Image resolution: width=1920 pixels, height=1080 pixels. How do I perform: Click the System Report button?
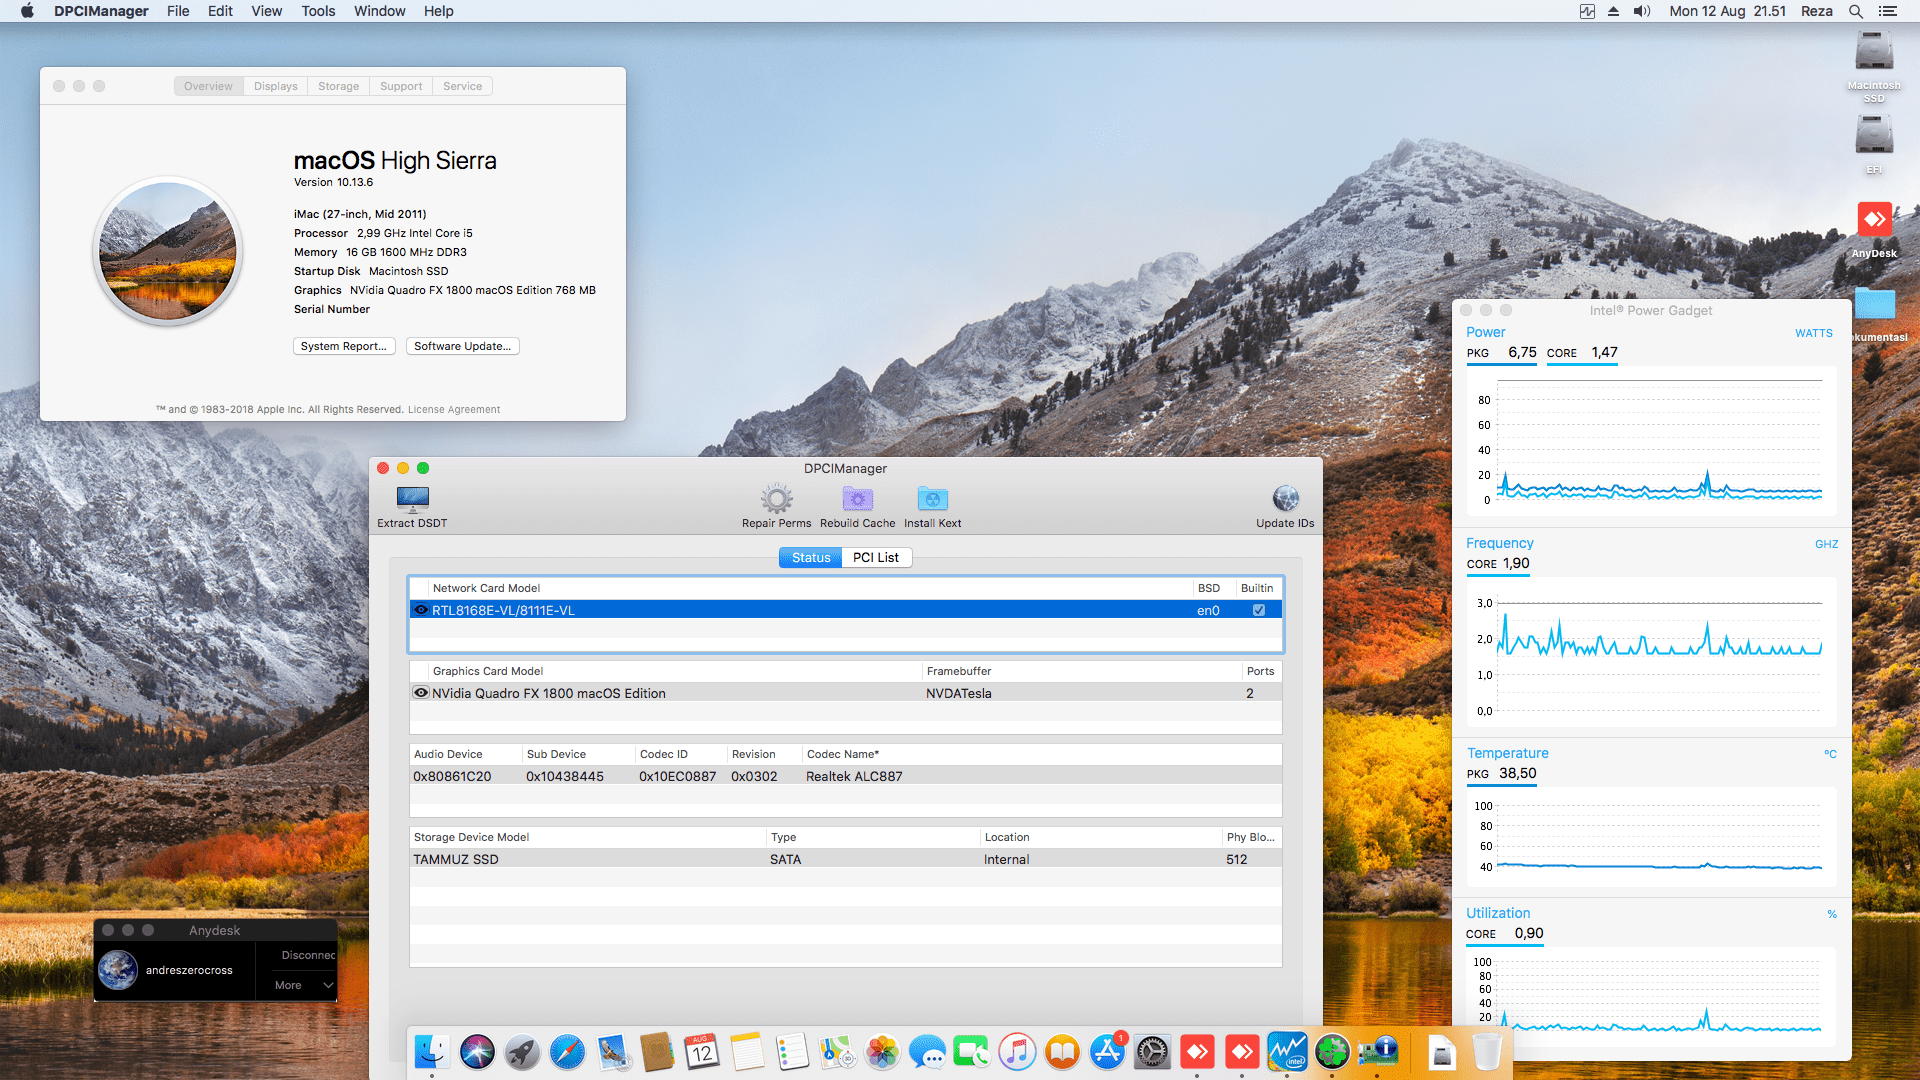click(344, 346)
